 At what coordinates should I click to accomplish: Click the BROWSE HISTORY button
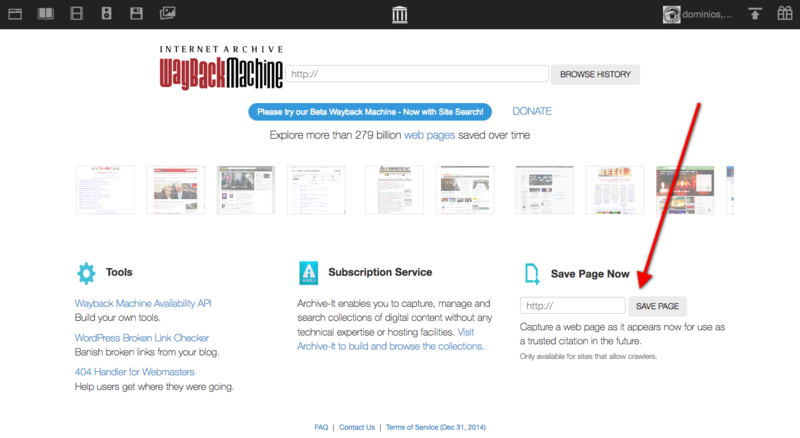click(595, 75)
